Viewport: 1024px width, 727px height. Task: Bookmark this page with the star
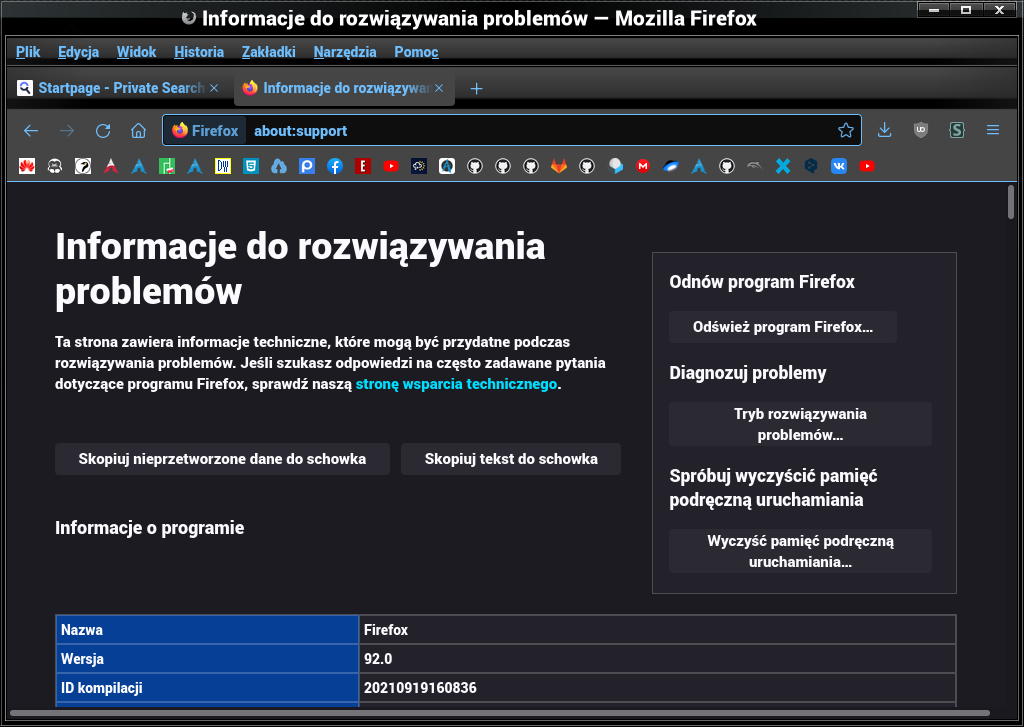tap(846, 131)
